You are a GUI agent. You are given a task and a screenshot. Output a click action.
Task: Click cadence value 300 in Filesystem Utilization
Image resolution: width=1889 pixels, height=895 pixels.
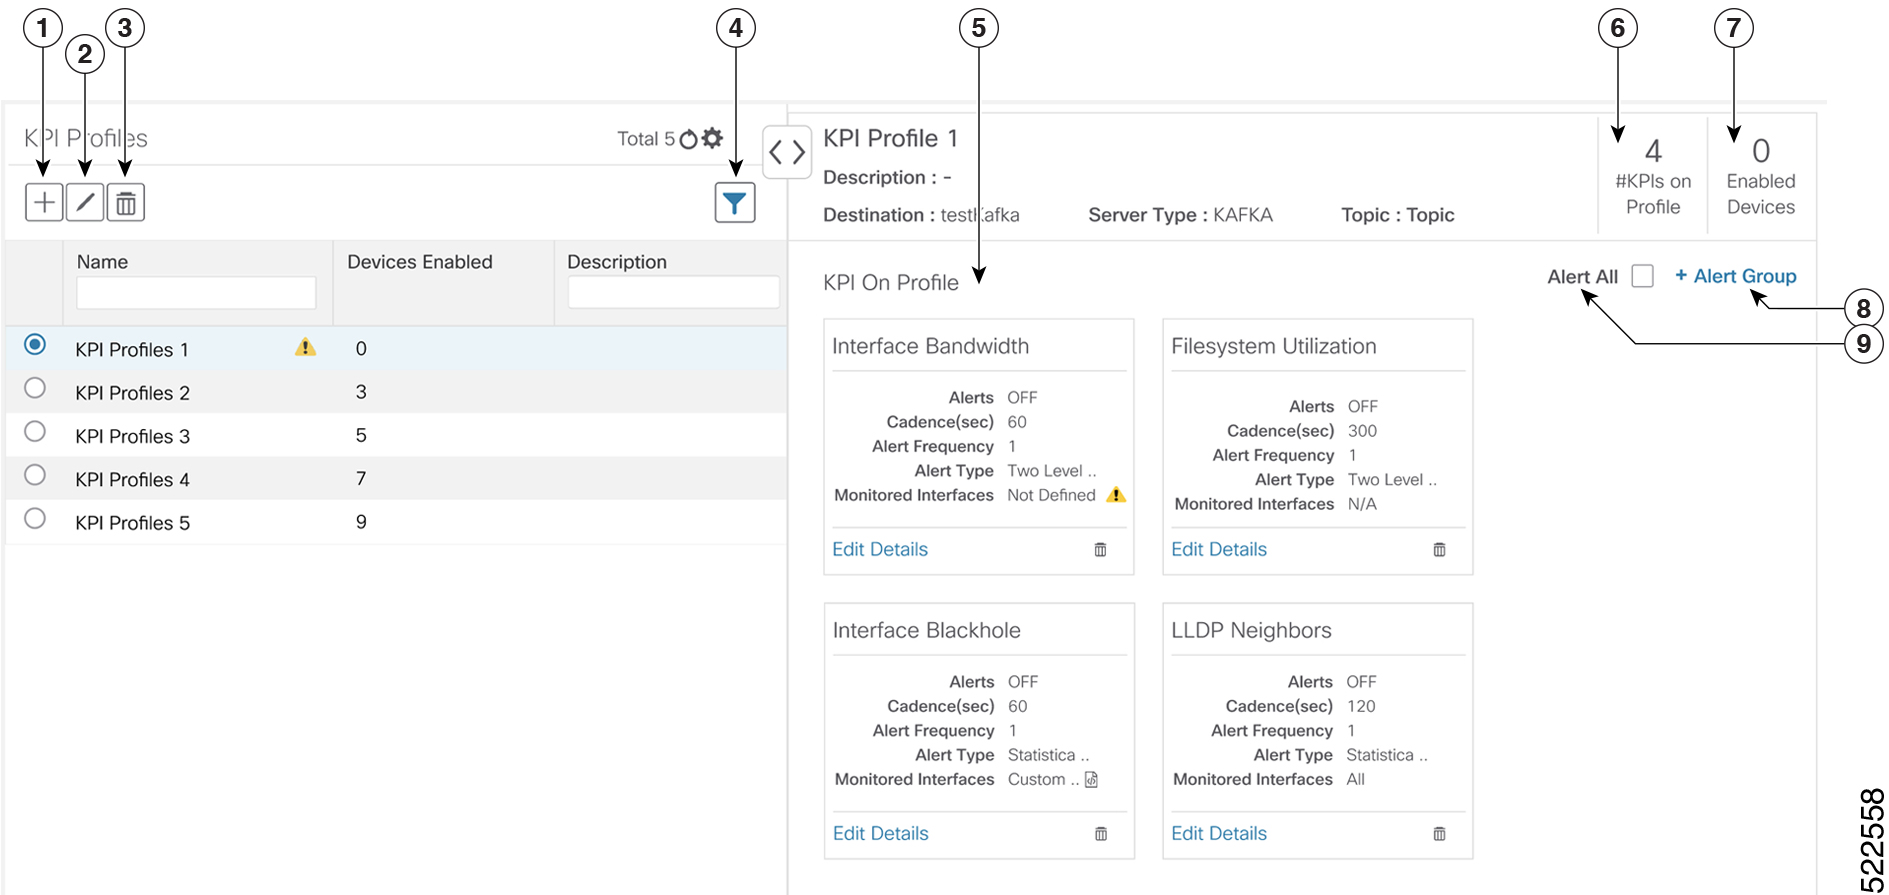click(x=1362, y=431)
